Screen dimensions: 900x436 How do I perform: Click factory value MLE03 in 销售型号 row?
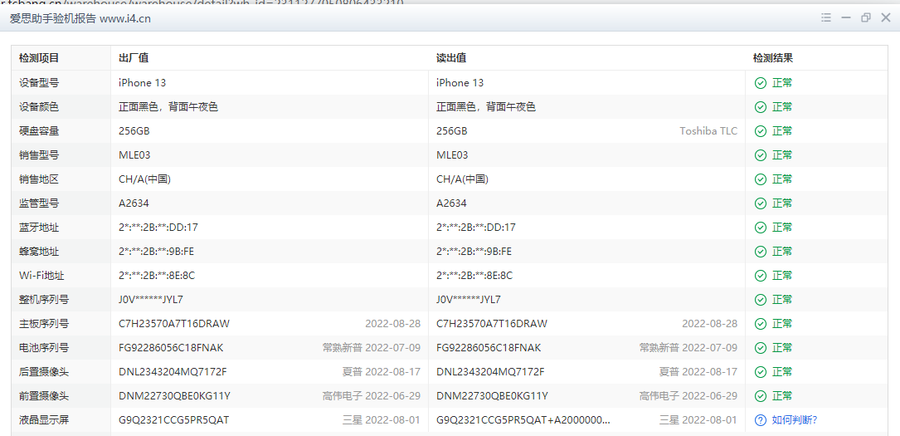135,155
